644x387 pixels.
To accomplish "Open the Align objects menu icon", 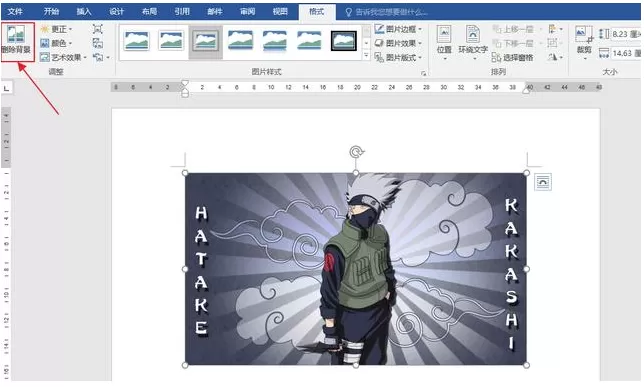I will 555,29.
